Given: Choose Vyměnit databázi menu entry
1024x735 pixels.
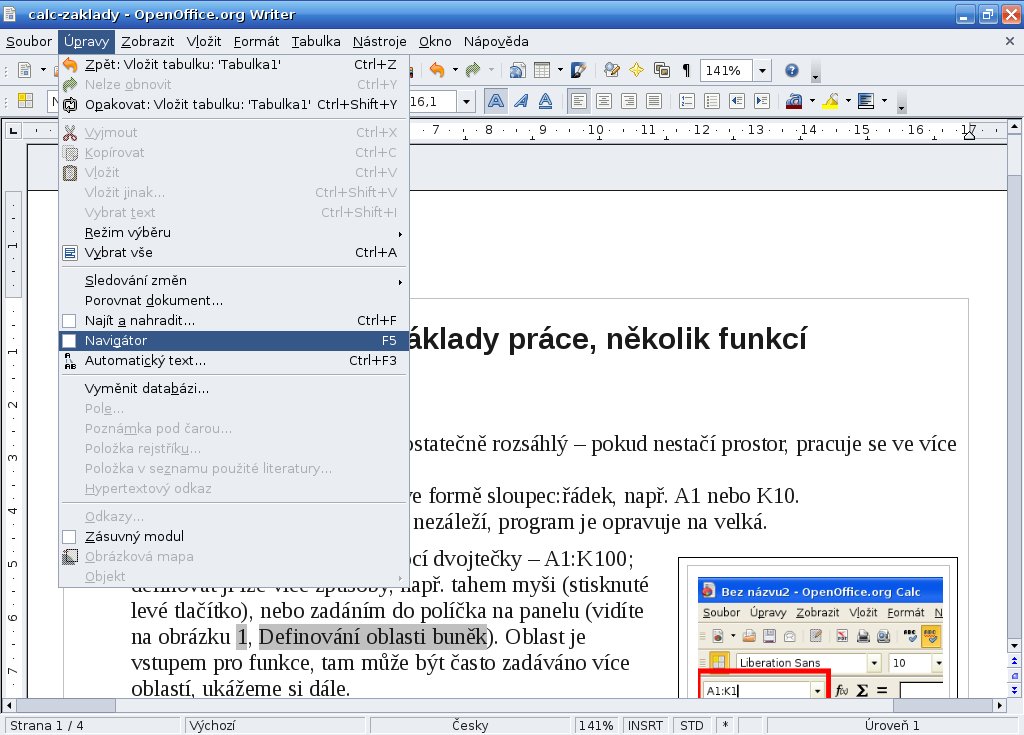Looking at the screenshot, I should pyautogui.click(x=234, y=388).
